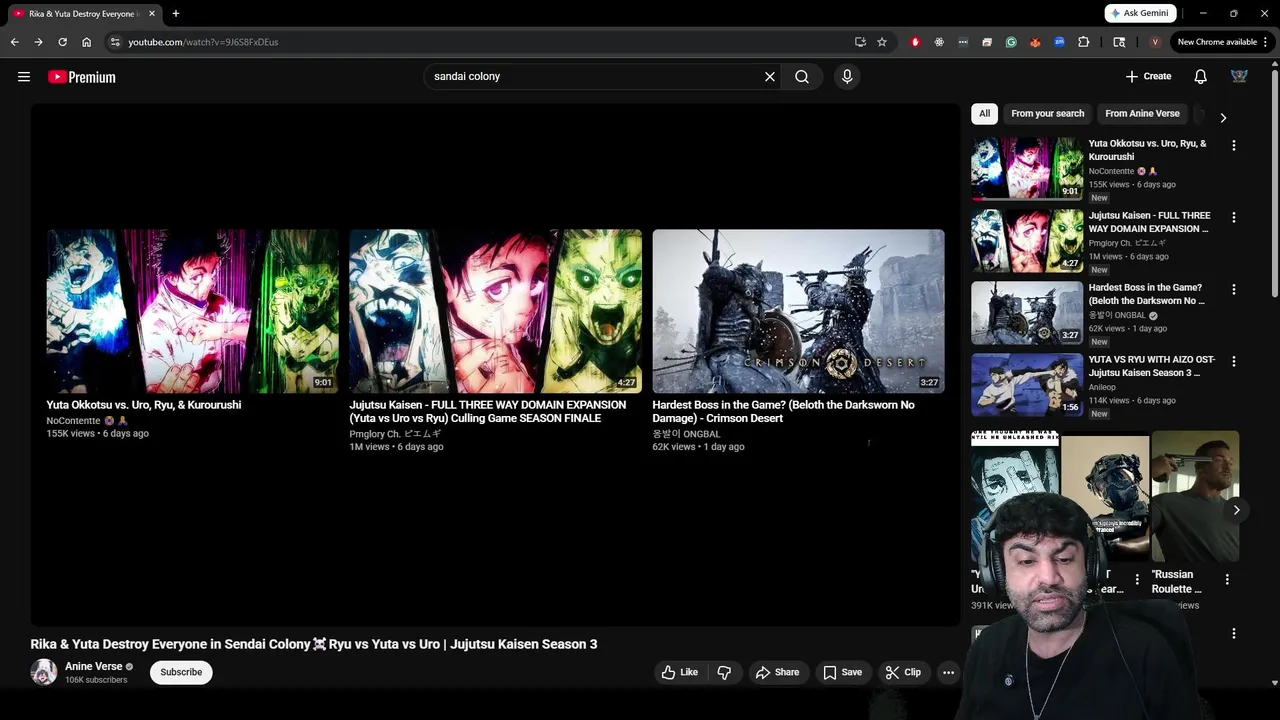
Task: Open the MetaMask fox extension icon
Action: coord(1035,42)
